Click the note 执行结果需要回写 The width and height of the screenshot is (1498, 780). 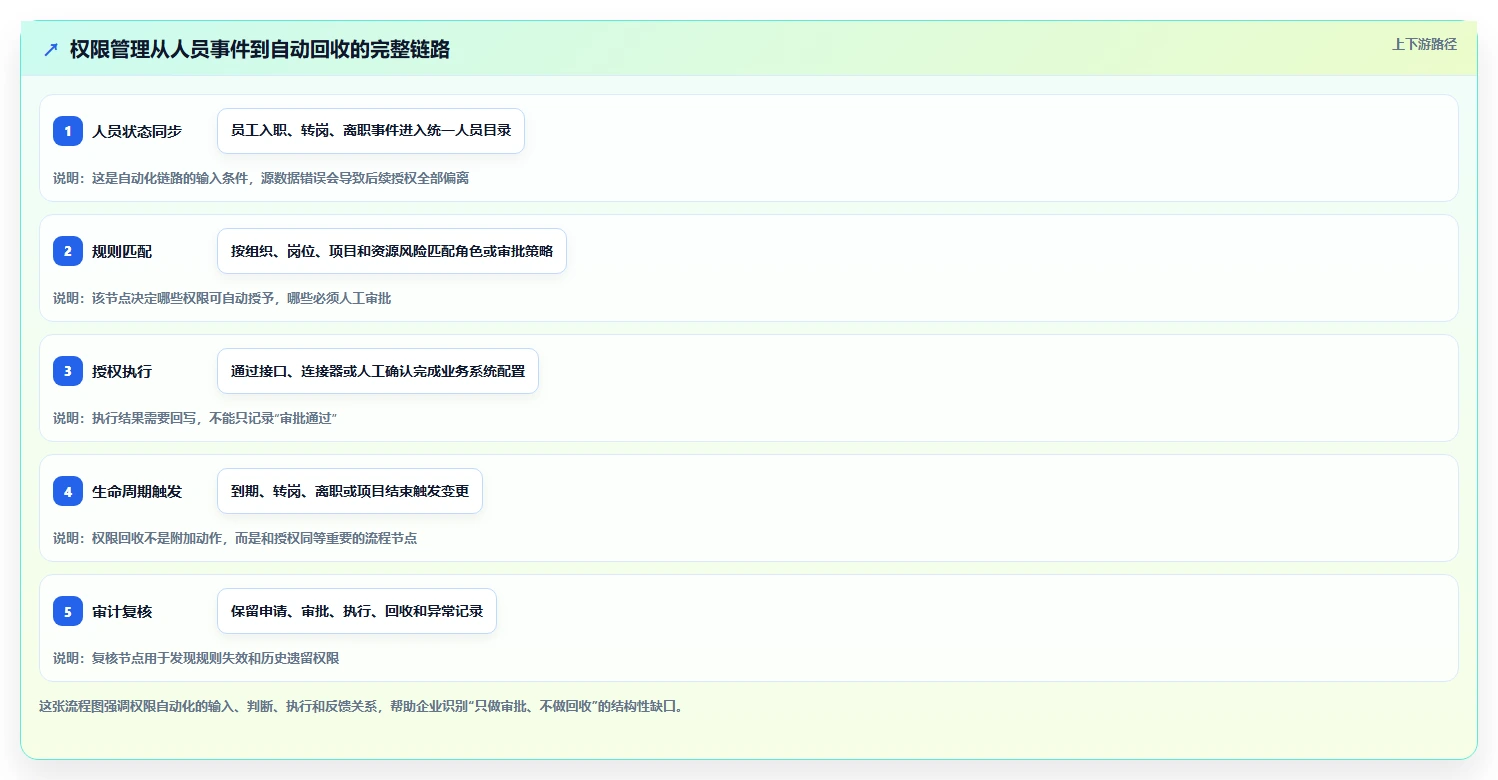[x=195, y=418]
